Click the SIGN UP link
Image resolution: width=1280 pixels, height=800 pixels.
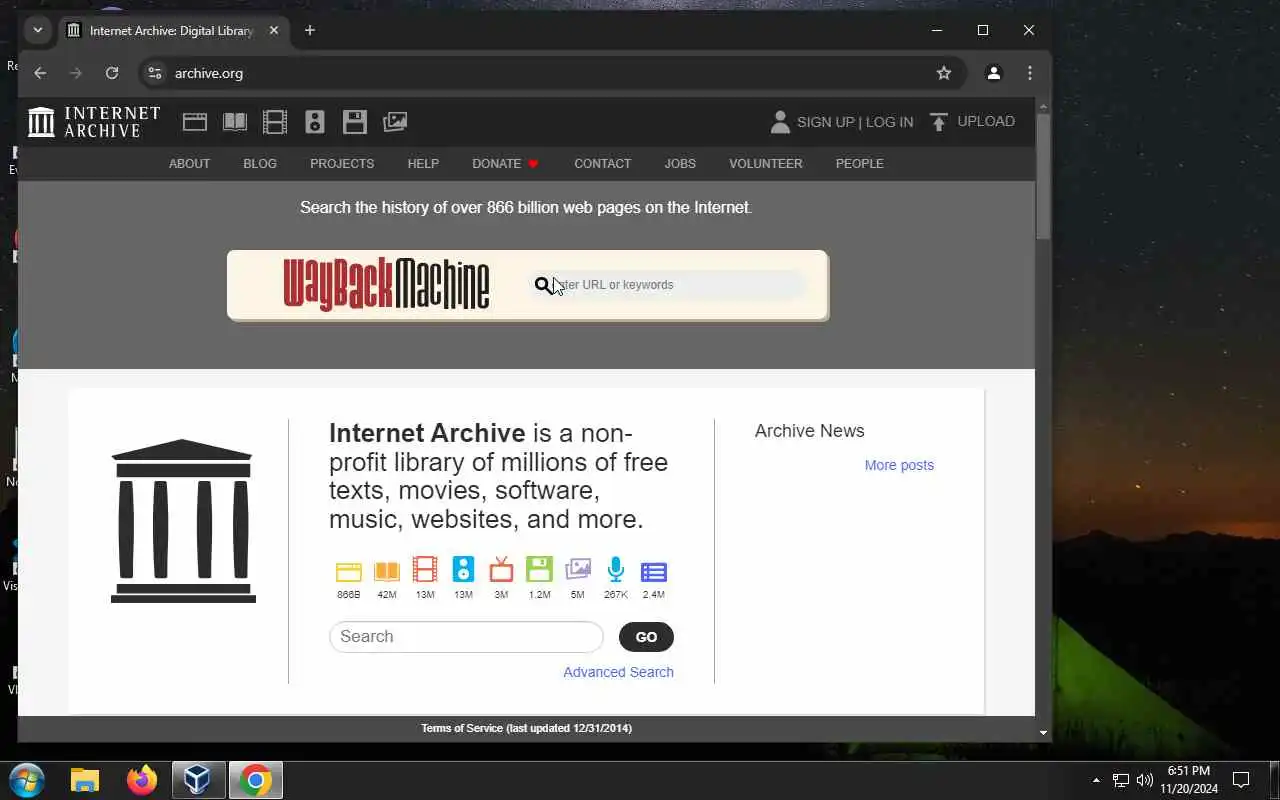pos(825,122)
